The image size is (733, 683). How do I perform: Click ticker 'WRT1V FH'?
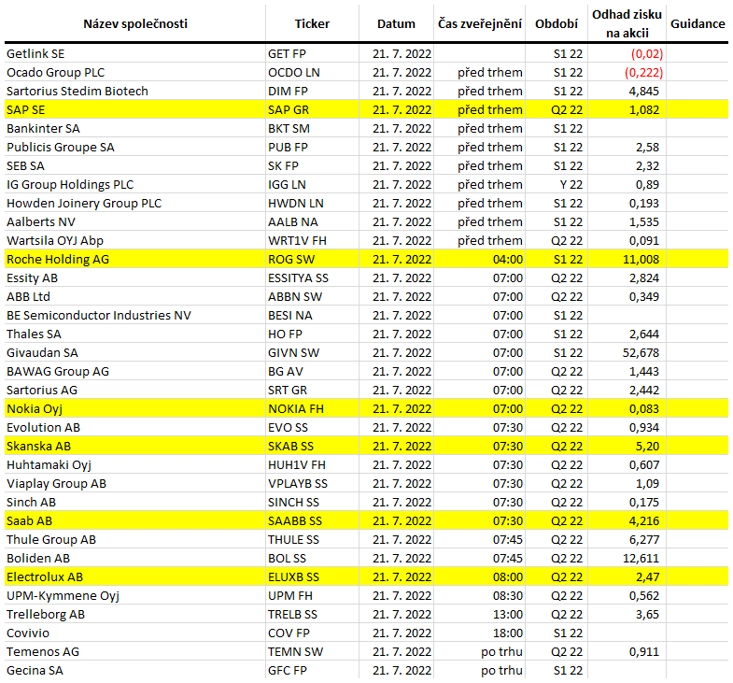pos(297,241)
